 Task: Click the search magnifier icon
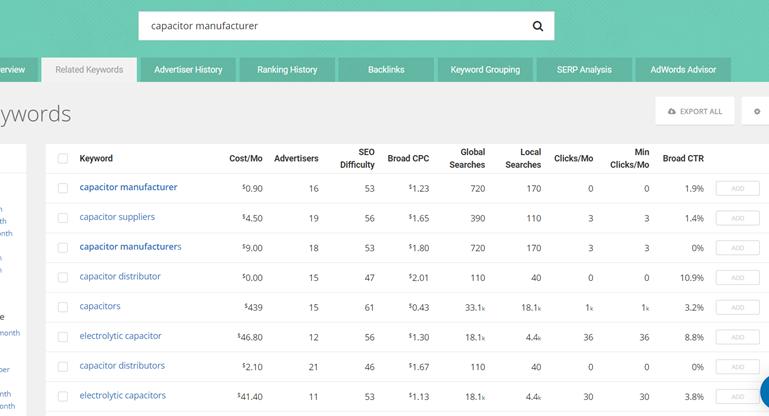537,26
